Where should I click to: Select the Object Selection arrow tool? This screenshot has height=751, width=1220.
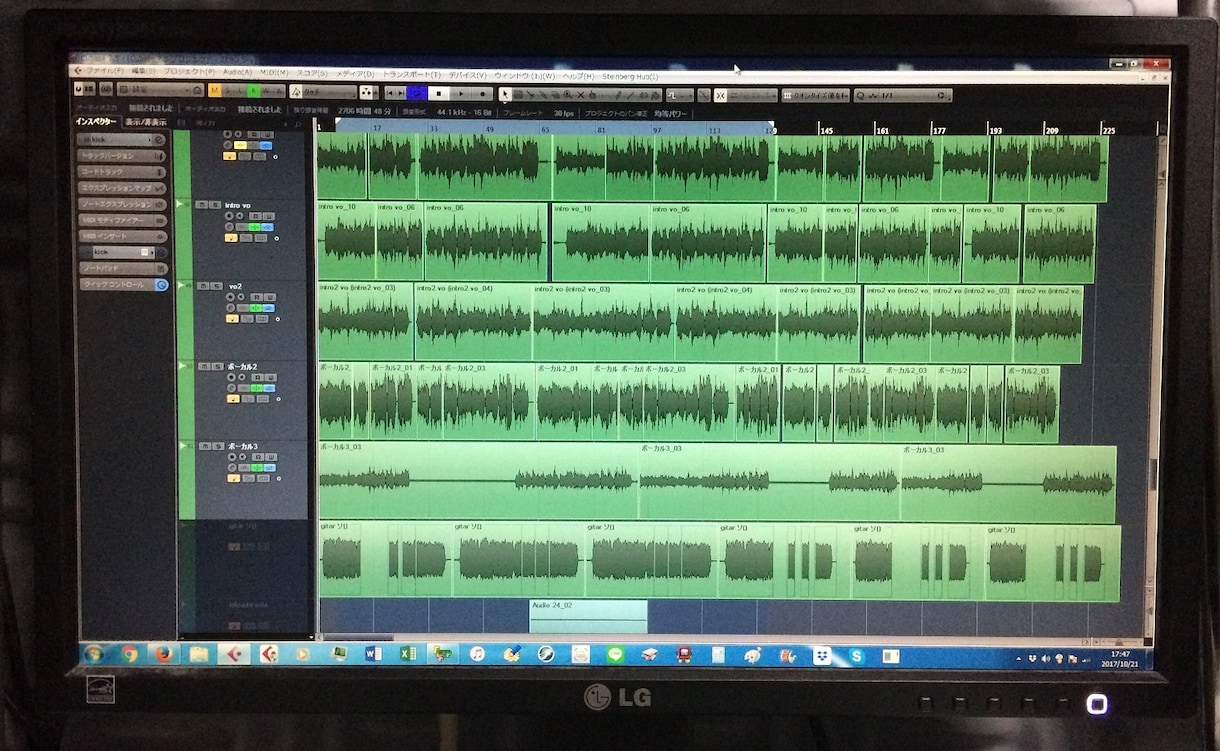506,95
